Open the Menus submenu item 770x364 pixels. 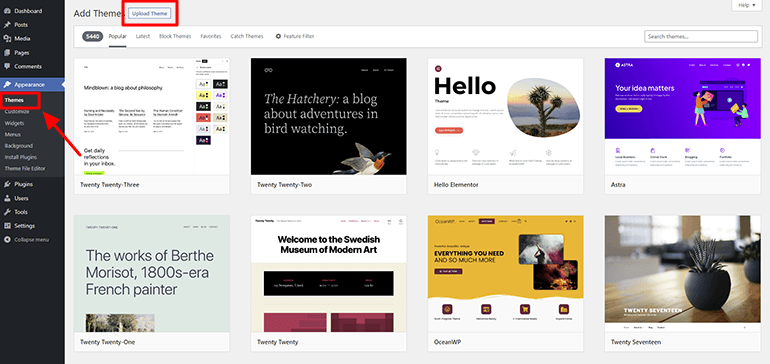click(x=13, y=135)
